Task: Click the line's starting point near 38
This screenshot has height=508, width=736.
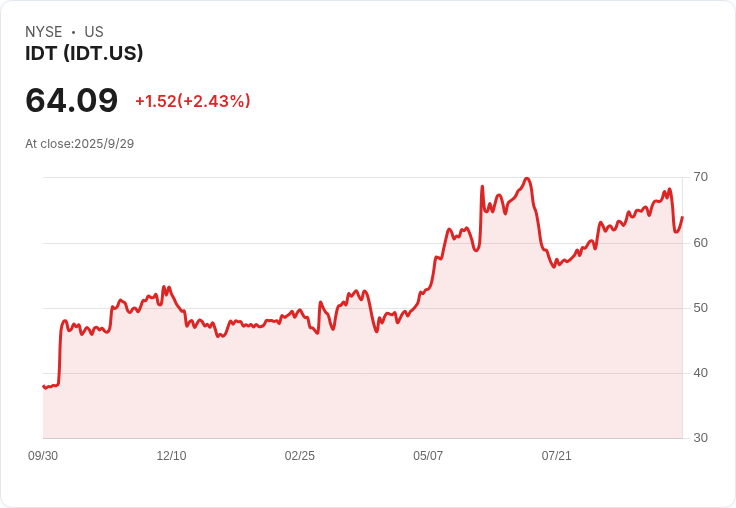Action: 44,386
